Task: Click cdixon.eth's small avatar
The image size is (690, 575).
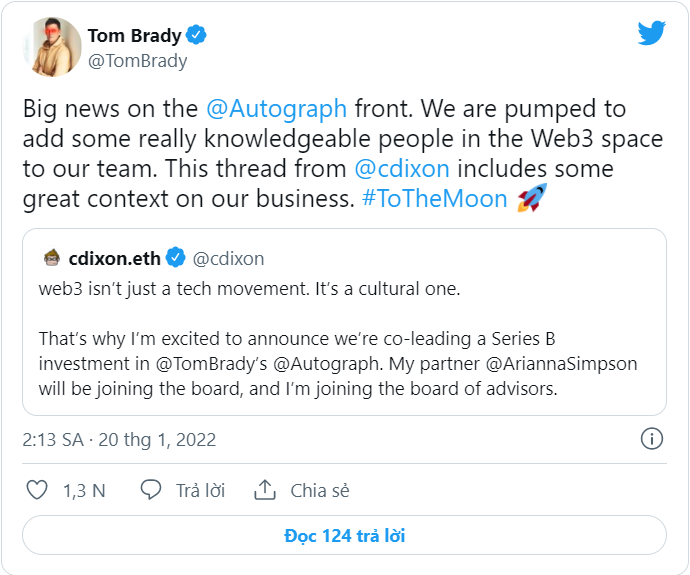Action: click(x=52, y=258)
